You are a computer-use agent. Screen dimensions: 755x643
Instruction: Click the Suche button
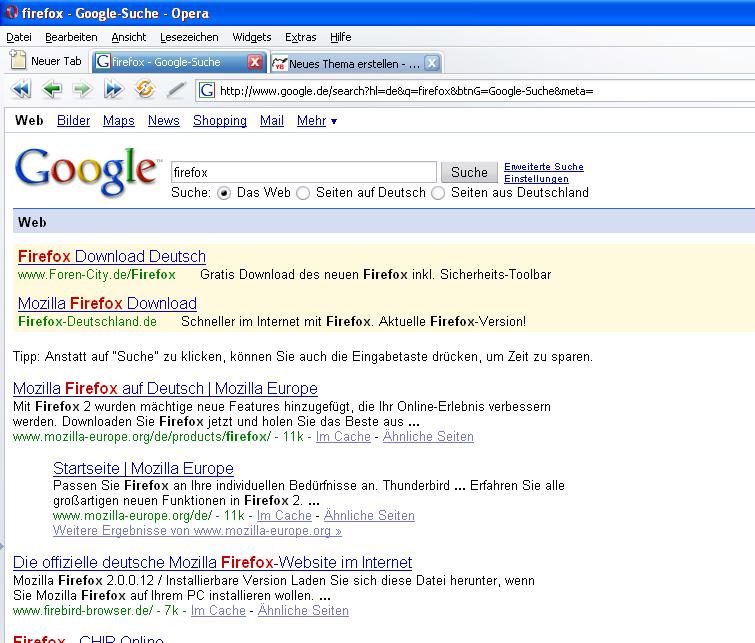(x=469, y=172)
